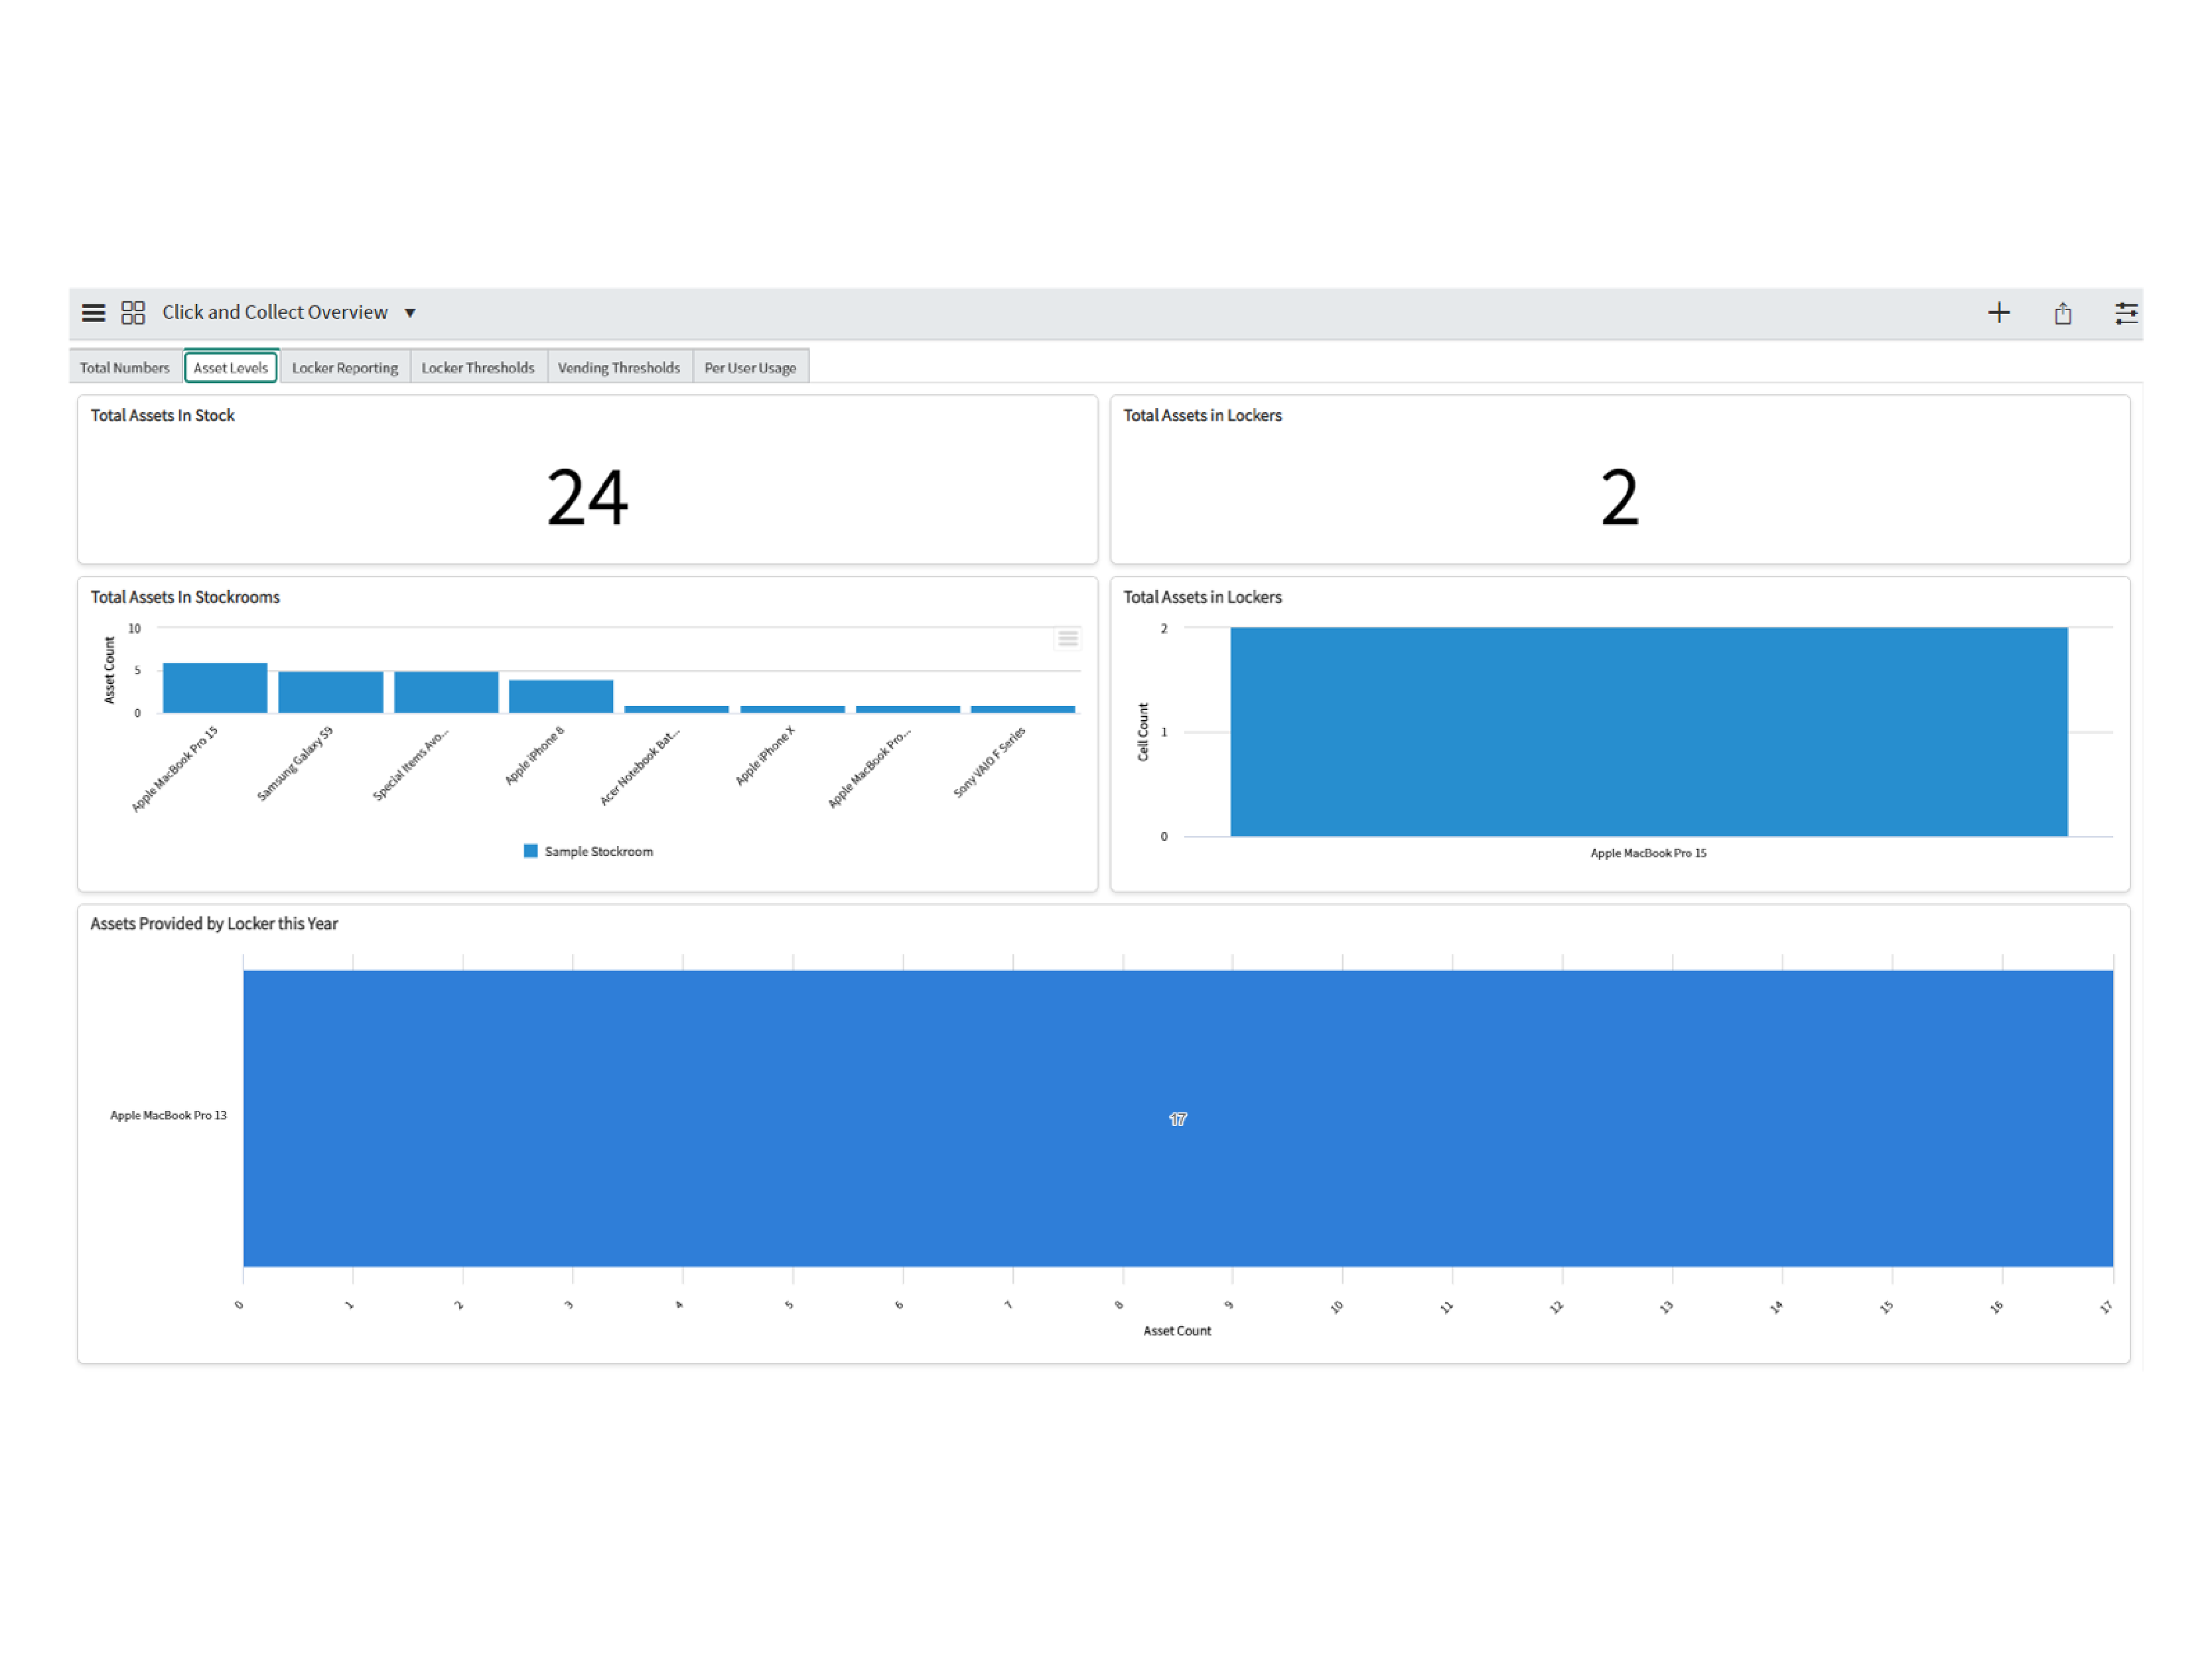Open the Vending Thresholds tab

619,367
